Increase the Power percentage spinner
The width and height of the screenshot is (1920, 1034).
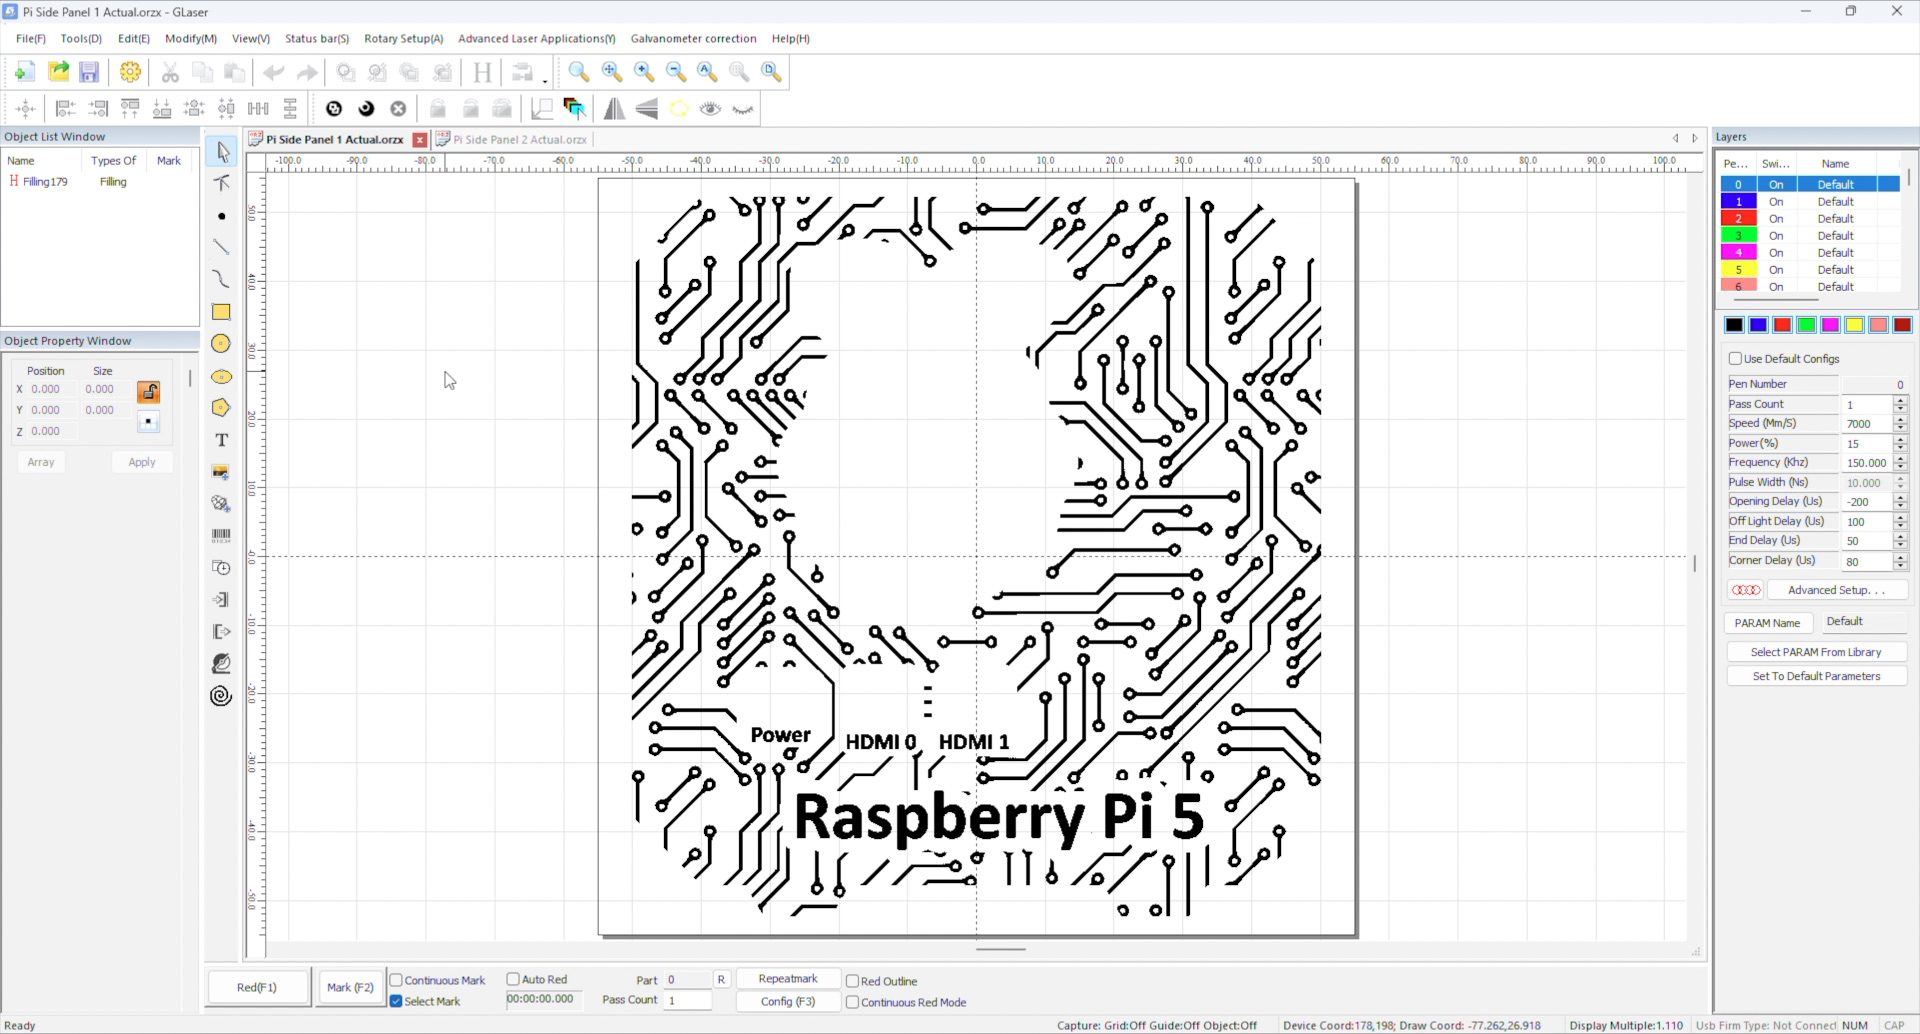point(1900,439)
